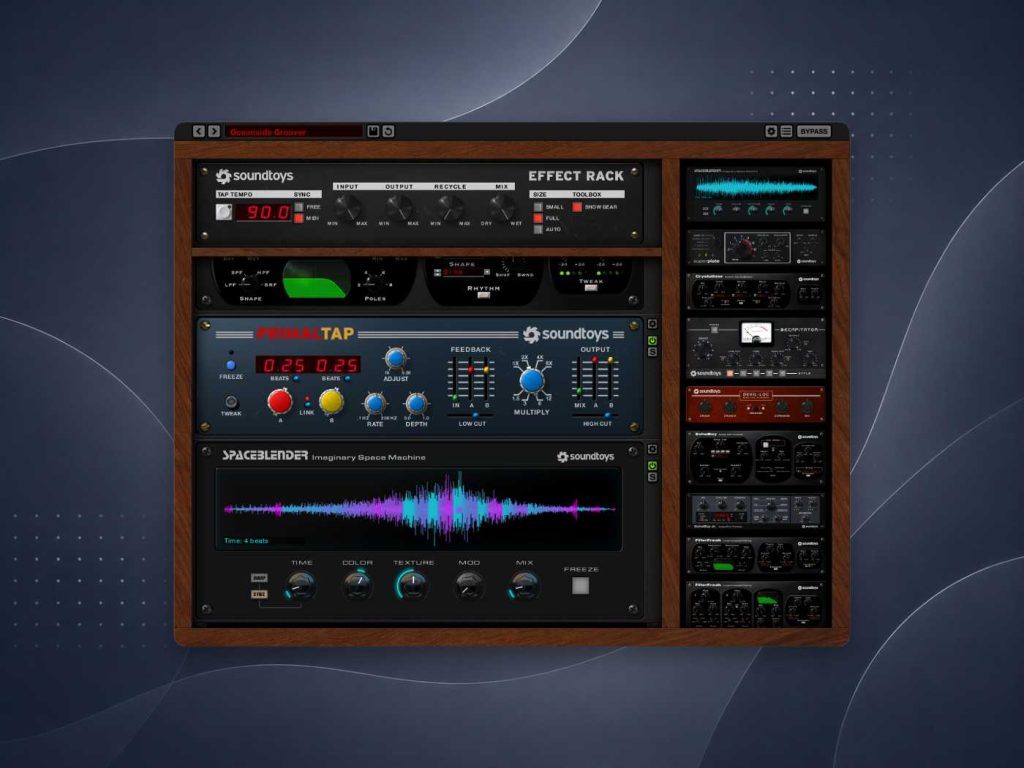Solo the PrimalTap slot
The image size is (1024, 768).
652,352
